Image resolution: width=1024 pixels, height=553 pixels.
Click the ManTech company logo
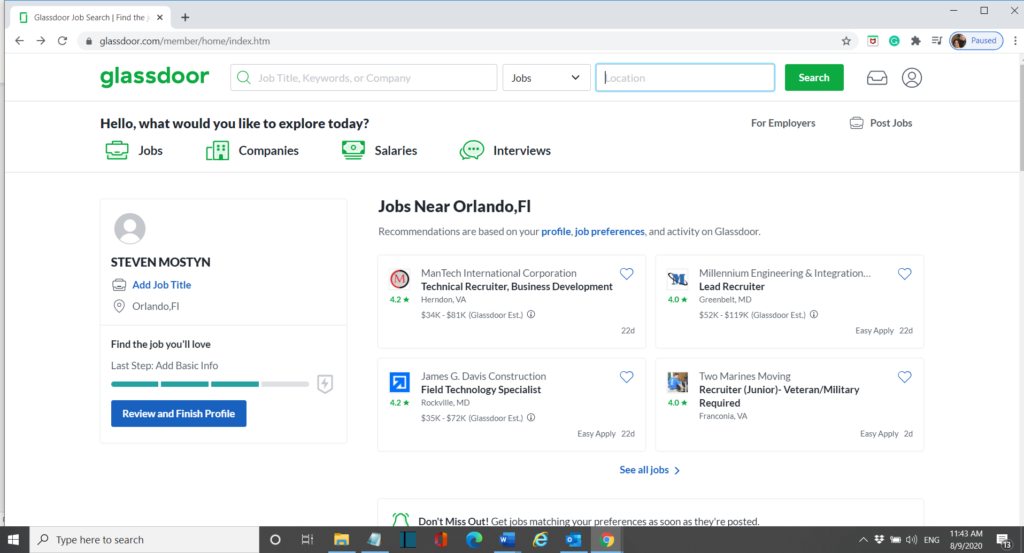point(400,279)
